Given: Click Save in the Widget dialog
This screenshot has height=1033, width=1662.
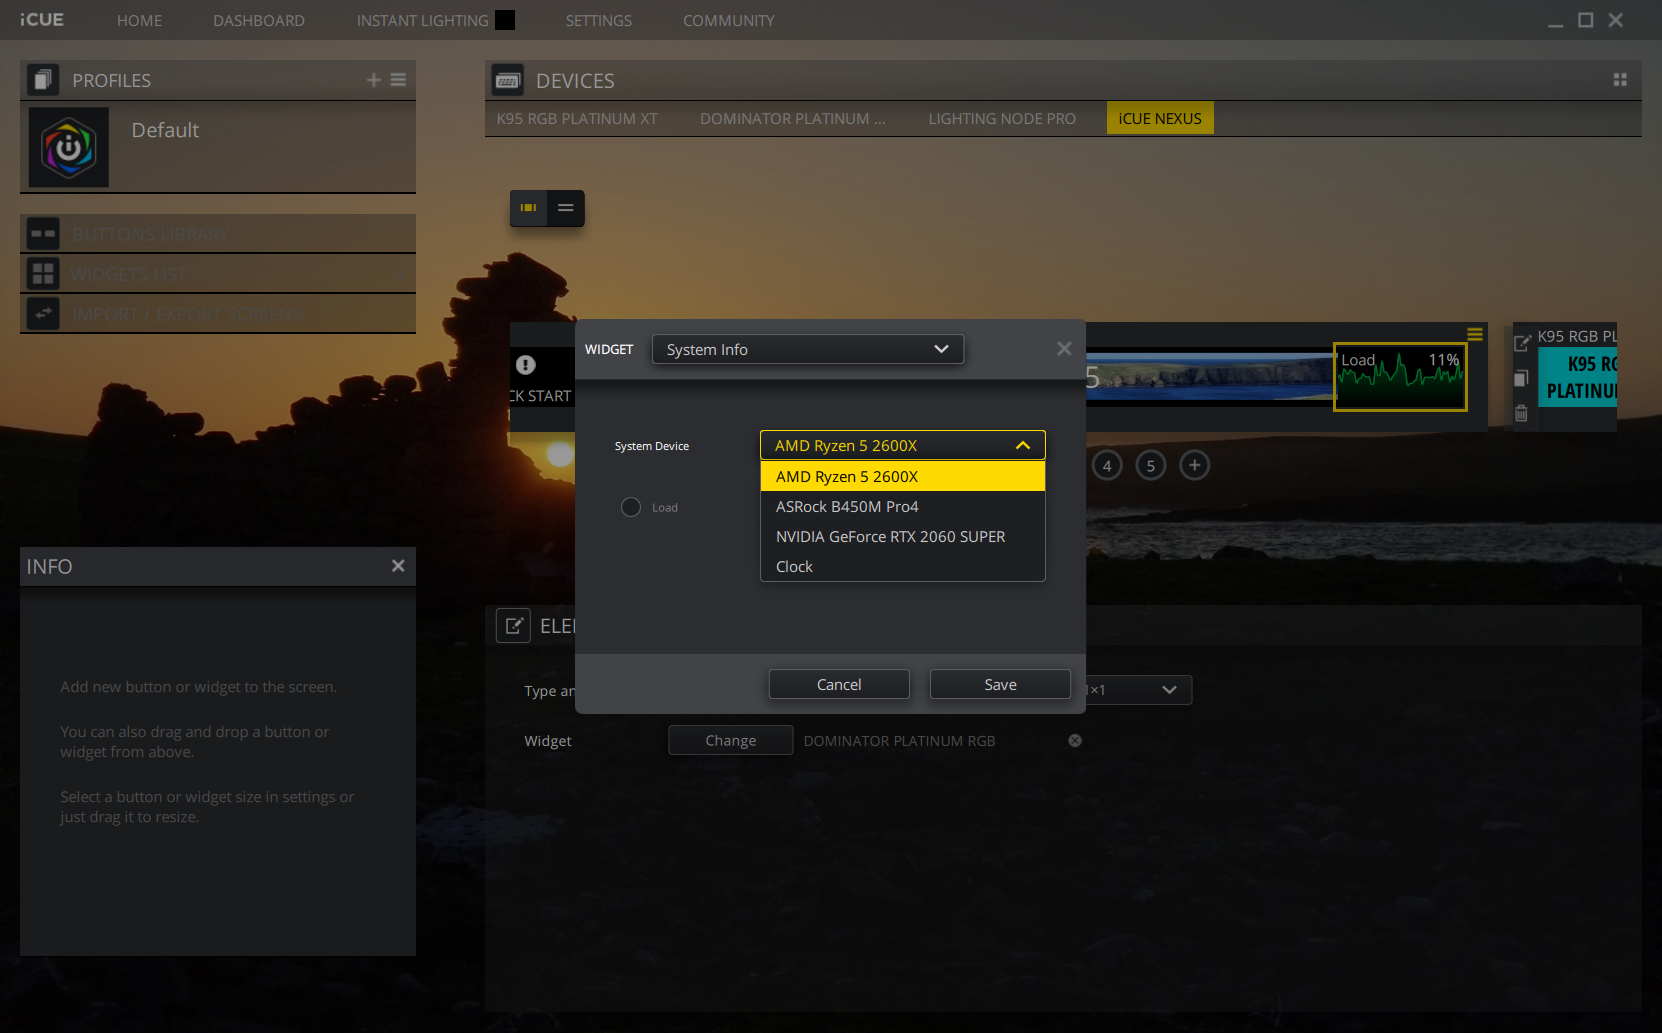Looking at the screenshot, I should coord(1000,684).
